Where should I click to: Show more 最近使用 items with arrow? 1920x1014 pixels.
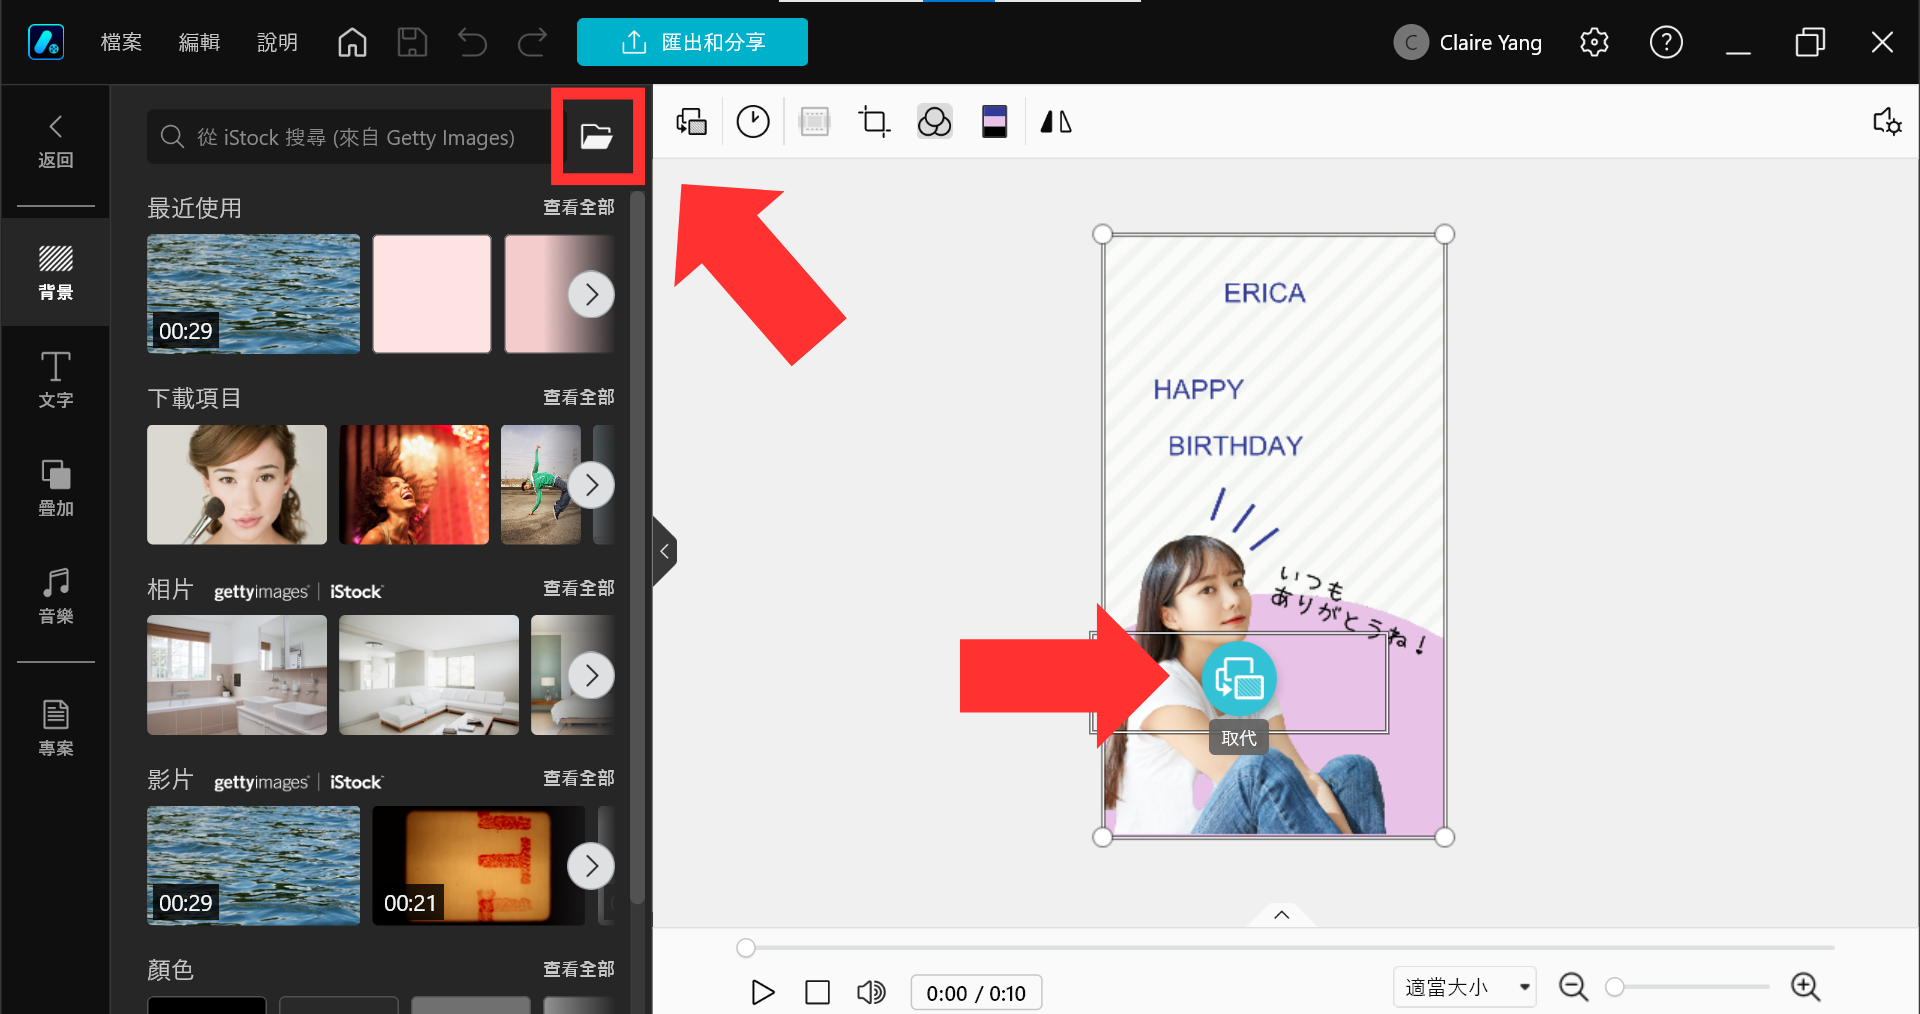point(591,294)
